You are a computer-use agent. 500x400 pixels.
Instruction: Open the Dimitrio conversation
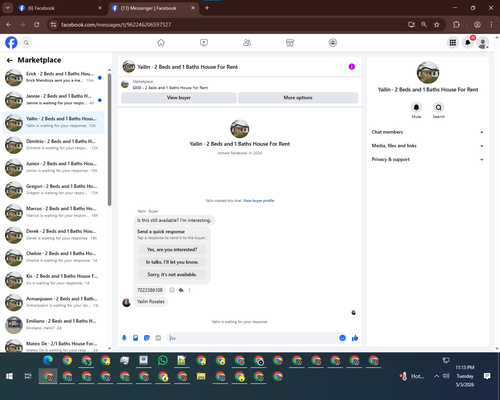[54, 145]
